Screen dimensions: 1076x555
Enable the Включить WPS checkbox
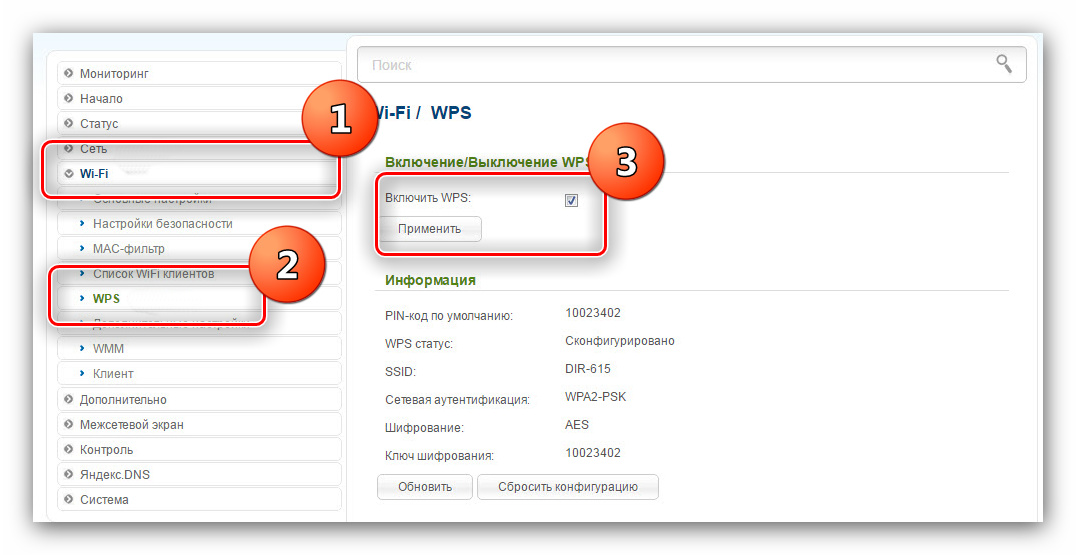(x=571, y=200)
